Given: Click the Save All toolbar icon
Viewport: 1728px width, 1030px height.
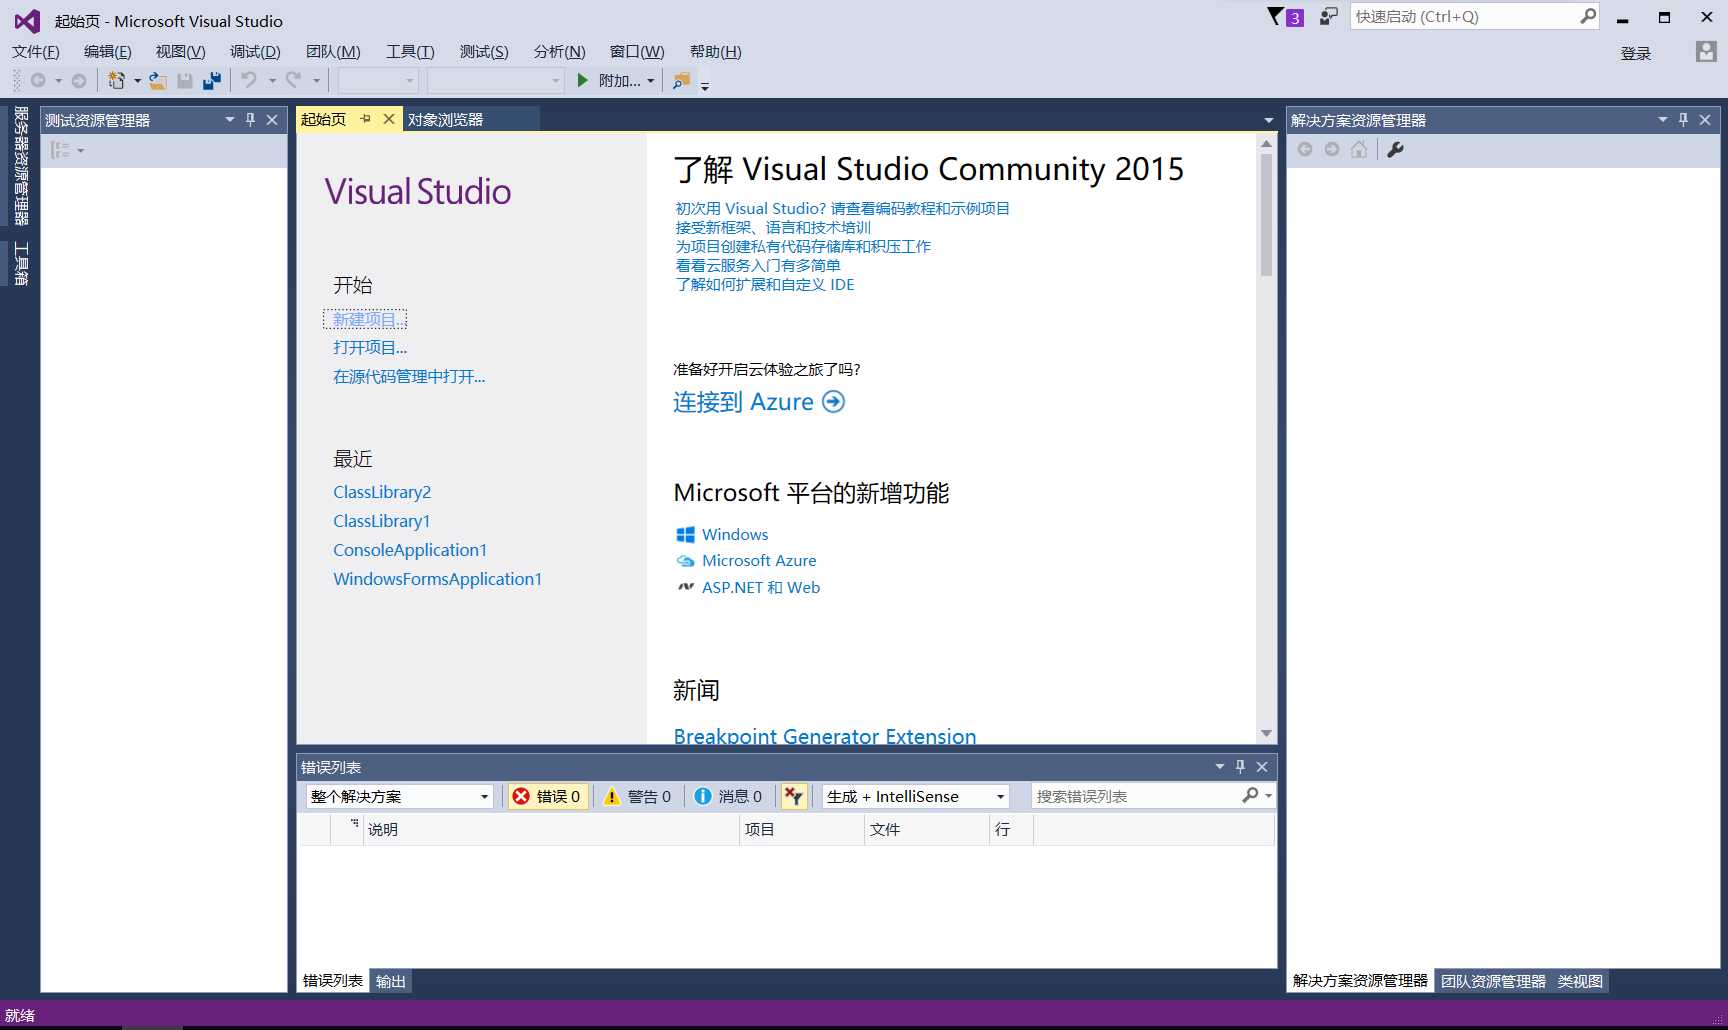Looking at the screenshot, I should tap(211, 80).
